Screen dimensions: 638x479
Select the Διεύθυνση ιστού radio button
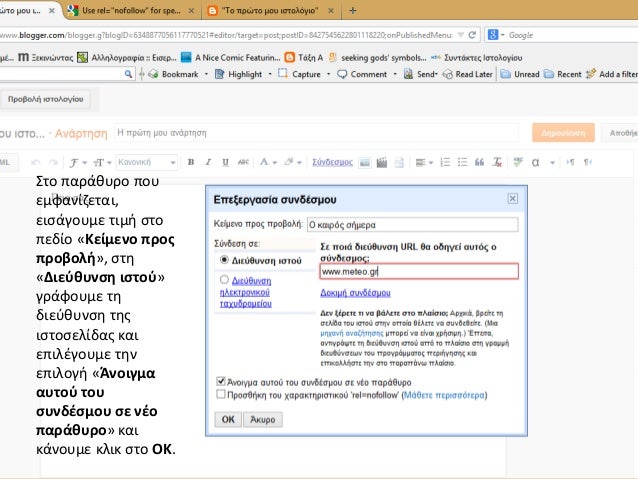(224, 259)
